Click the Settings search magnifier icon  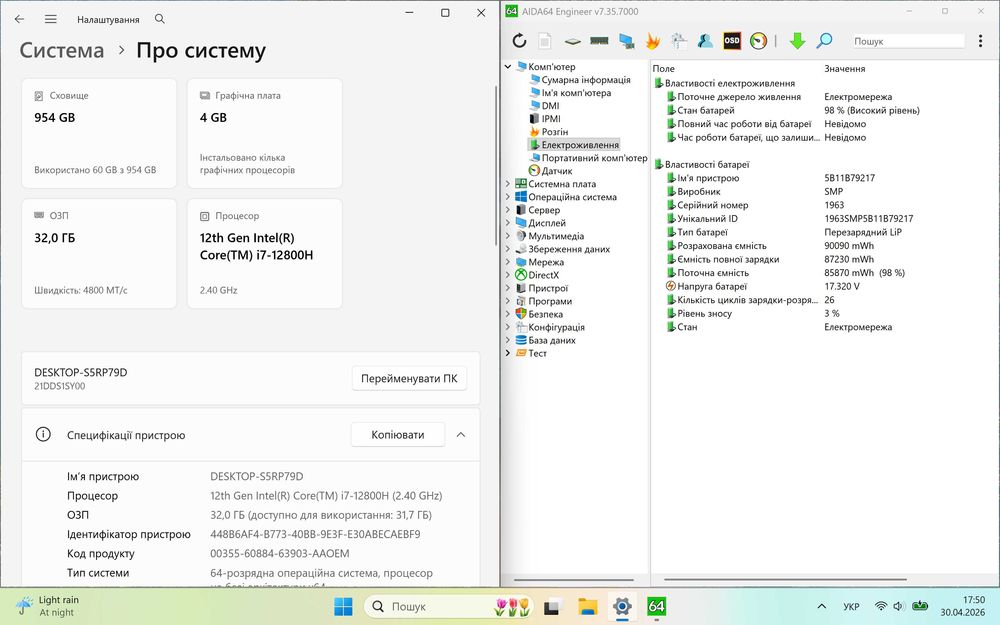coord(160,19)
